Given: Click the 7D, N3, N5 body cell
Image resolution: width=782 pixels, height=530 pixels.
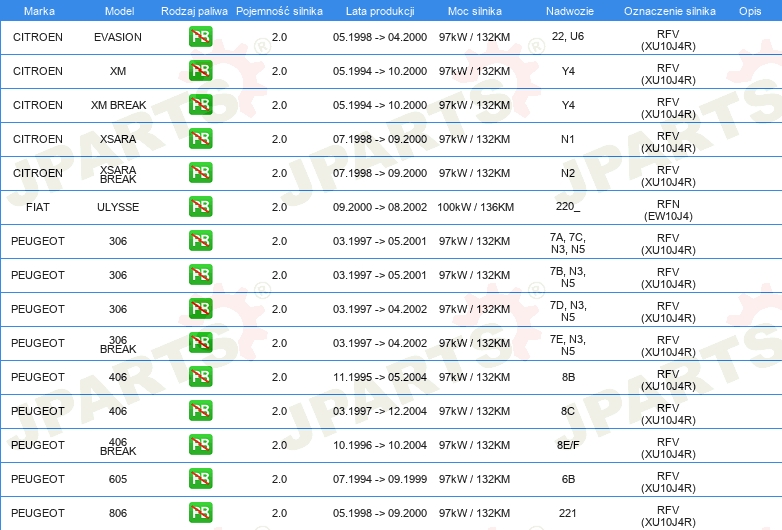Looking at the screenshot, I should [x=568, y=311].
